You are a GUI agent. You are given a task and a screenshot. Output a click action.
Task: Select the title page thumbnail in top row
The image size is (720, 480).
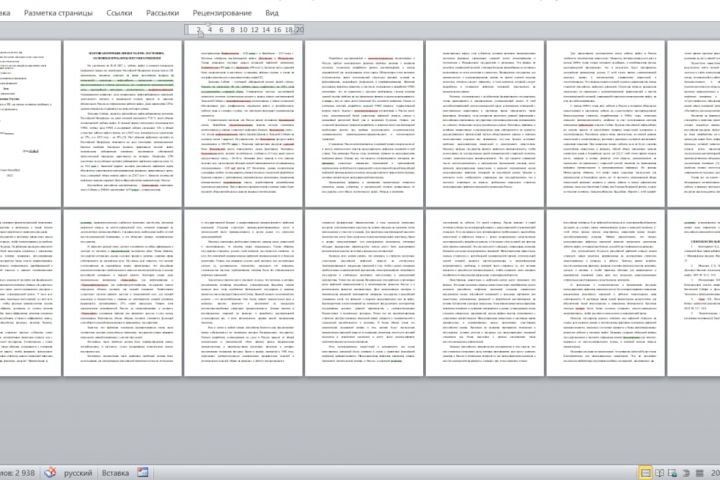(x=30, y=123)
